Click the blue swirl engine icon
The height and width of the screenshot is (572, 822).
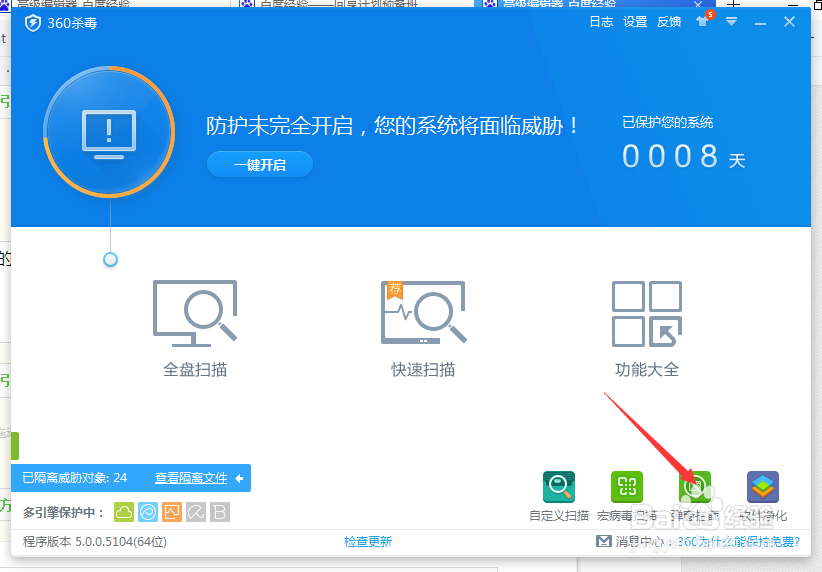(x=148, y=512)
